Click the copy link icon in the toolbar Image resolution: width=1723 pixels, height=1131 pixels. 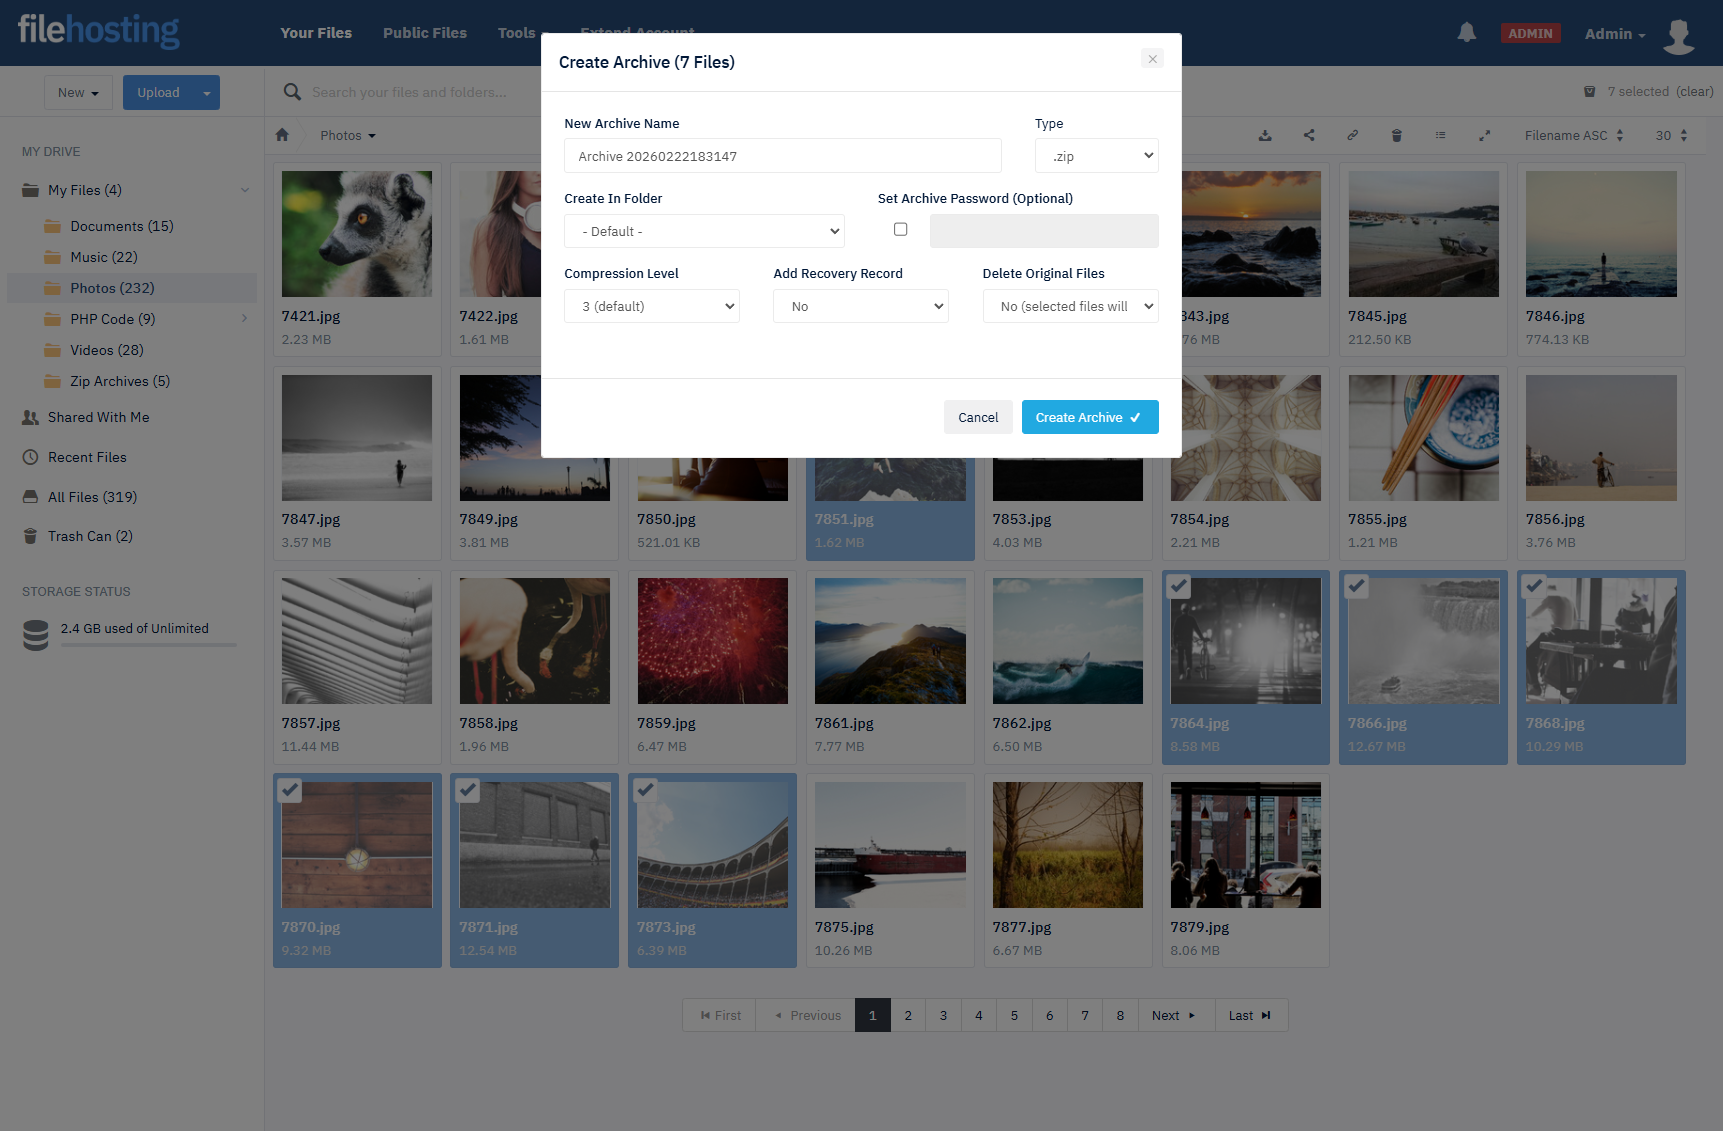(1352, 136)
